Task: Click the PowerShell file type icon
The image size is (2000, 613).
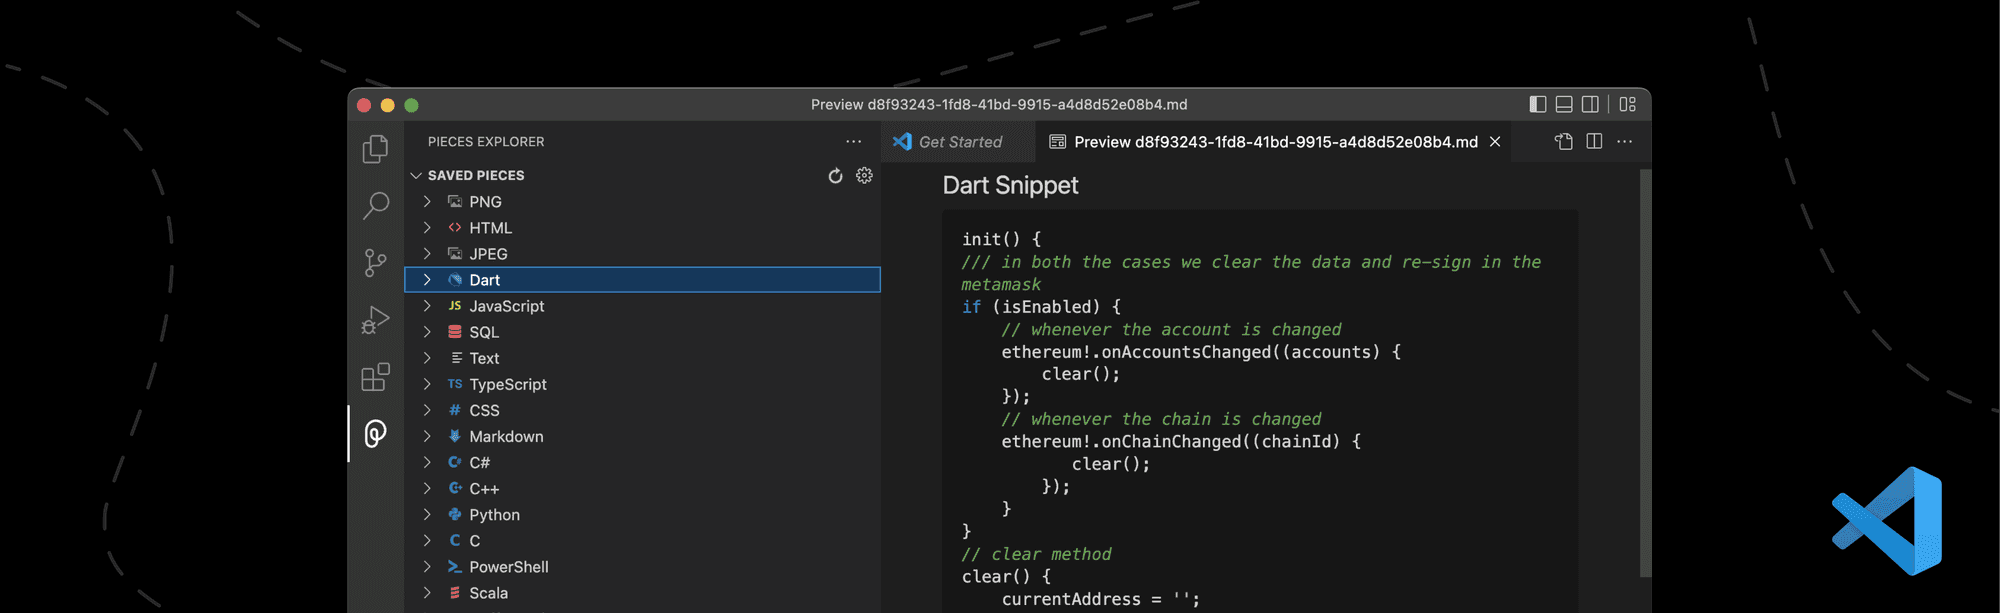Action: [x=455, y=567]
